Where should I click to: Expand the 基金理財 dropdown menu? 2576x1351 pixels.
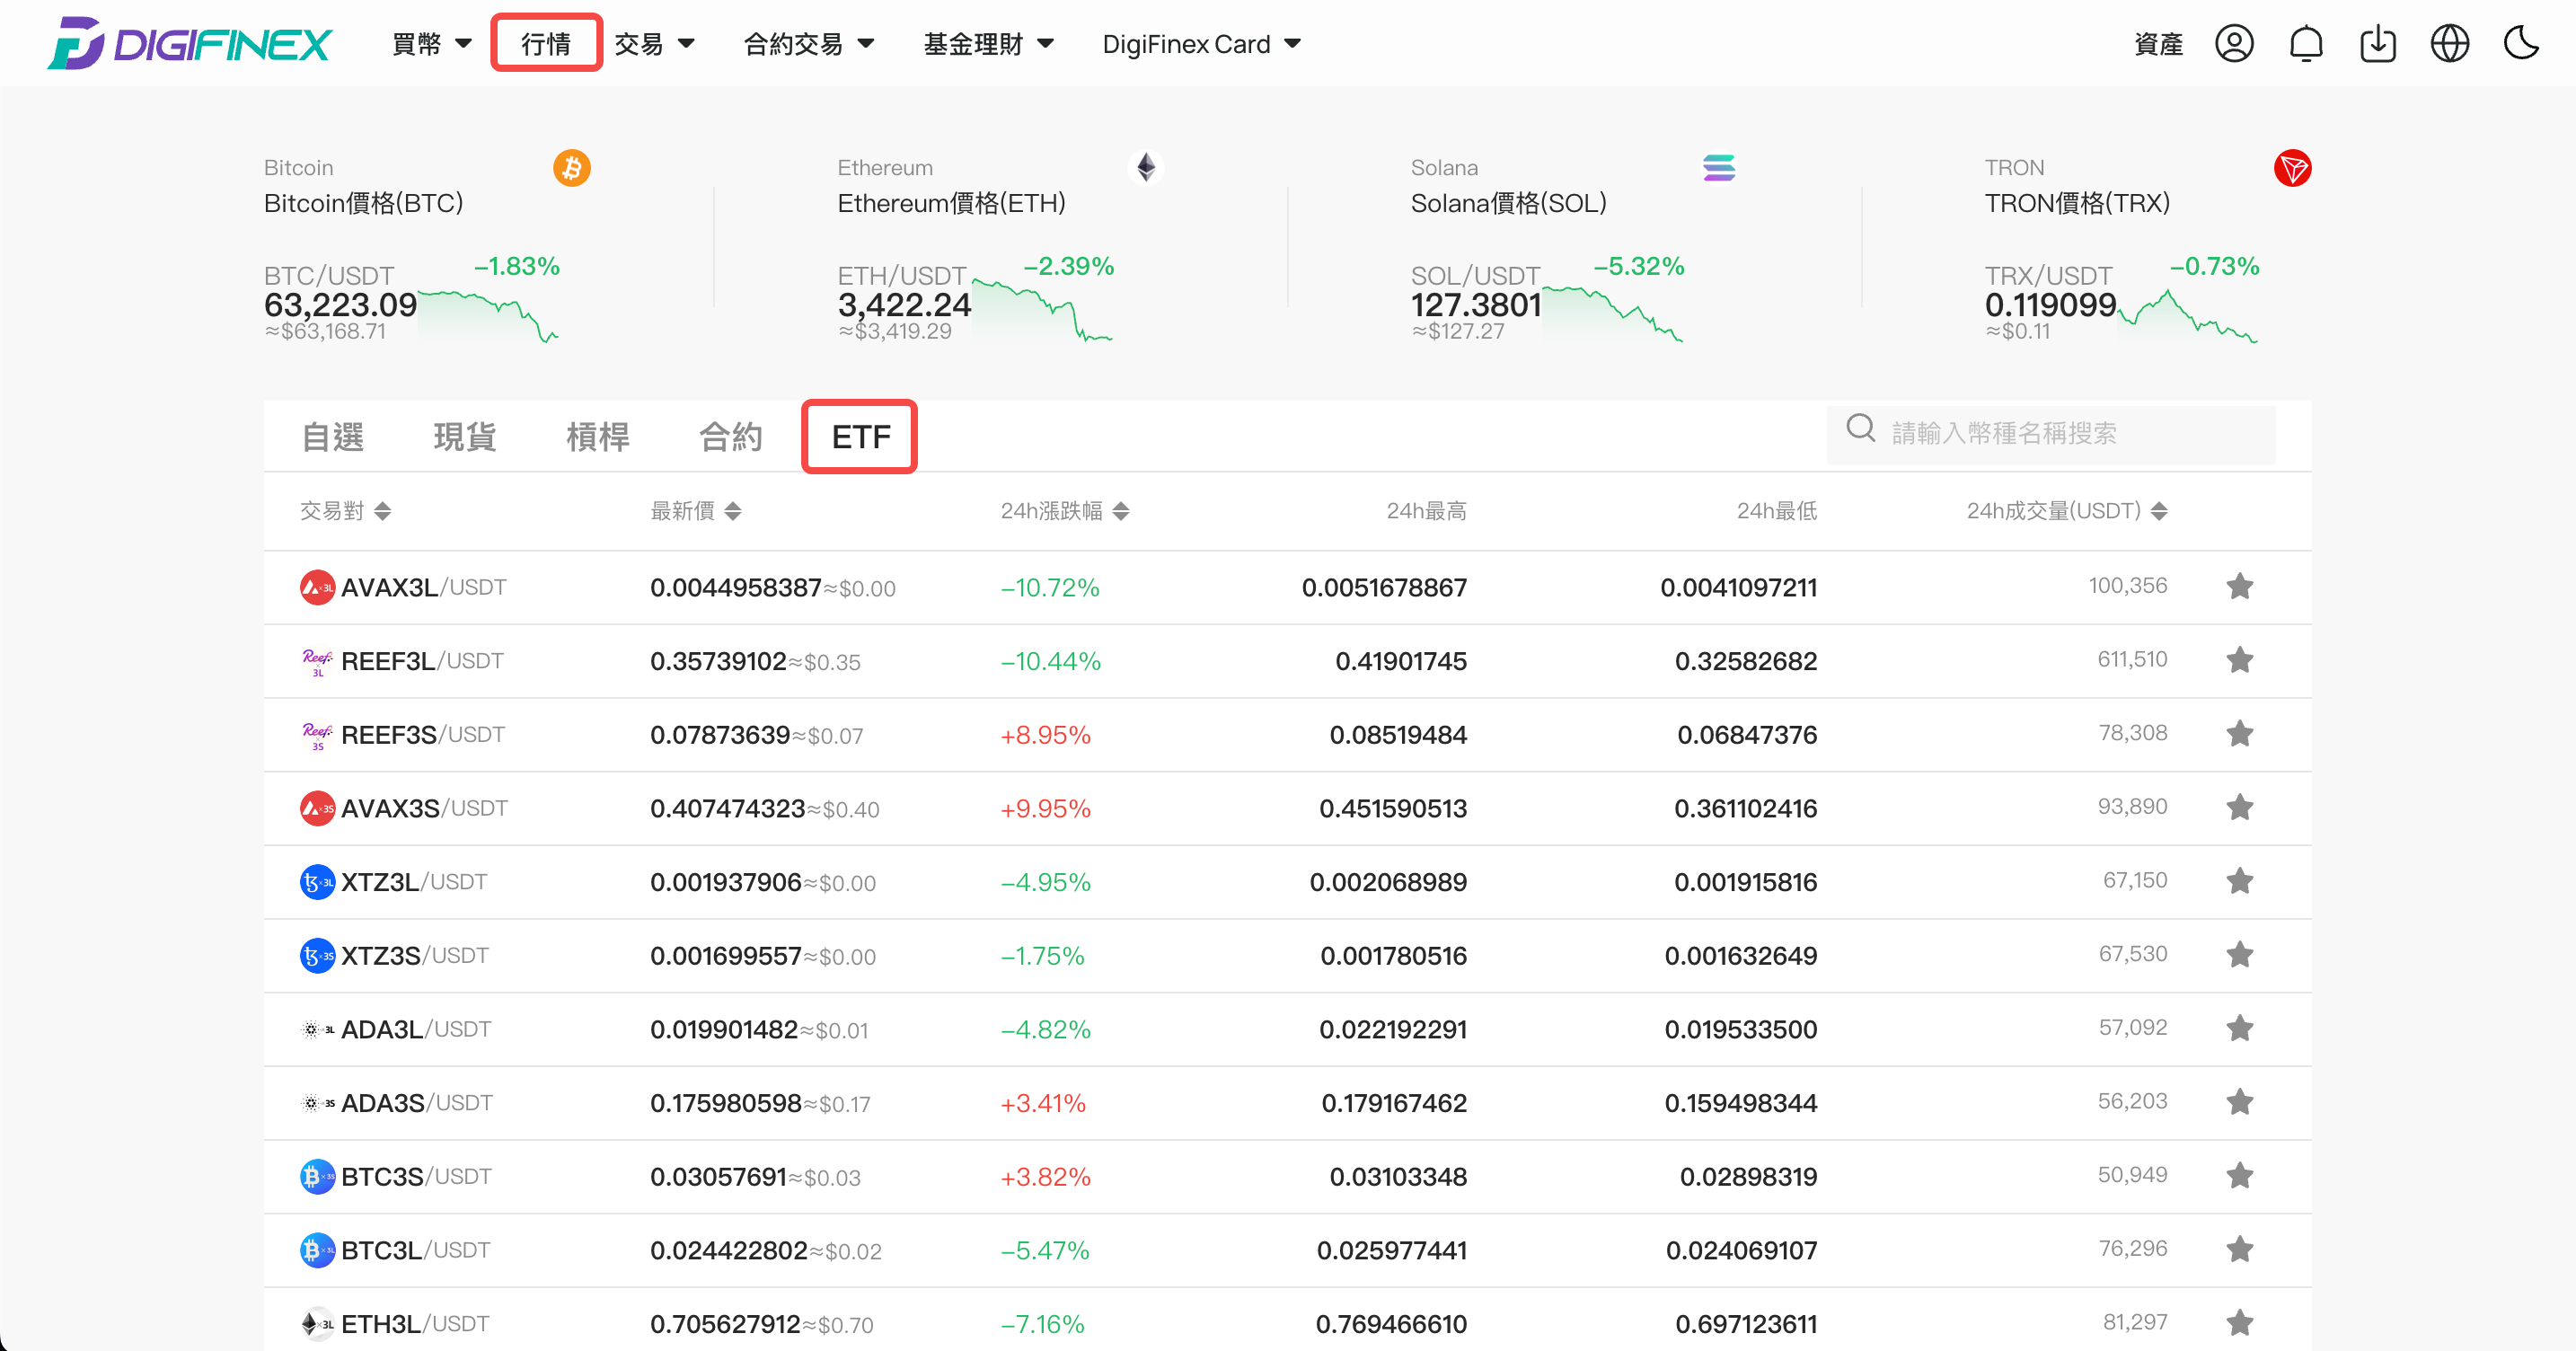[x=988, y=44]
